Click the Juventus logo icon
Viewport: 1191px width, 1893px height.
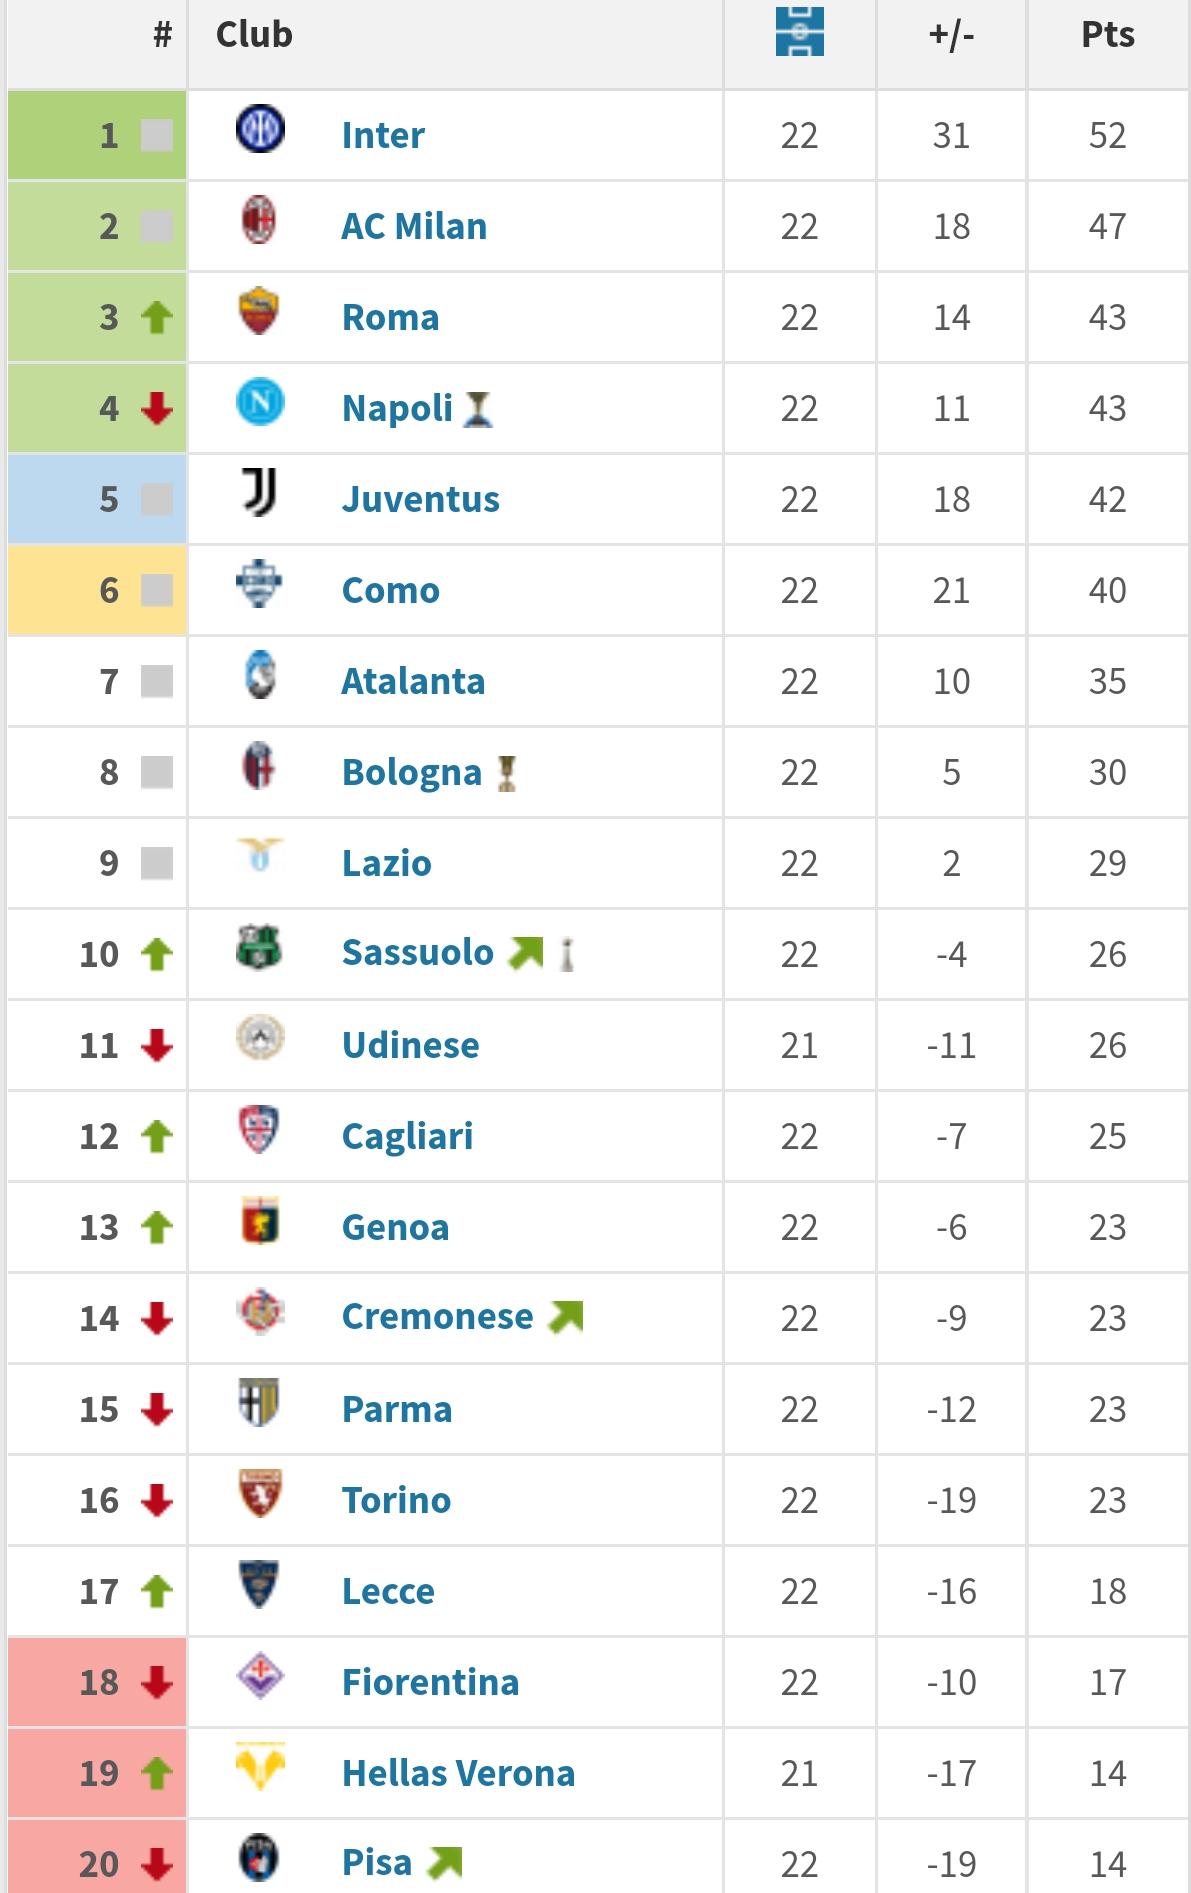coord(260,493)
